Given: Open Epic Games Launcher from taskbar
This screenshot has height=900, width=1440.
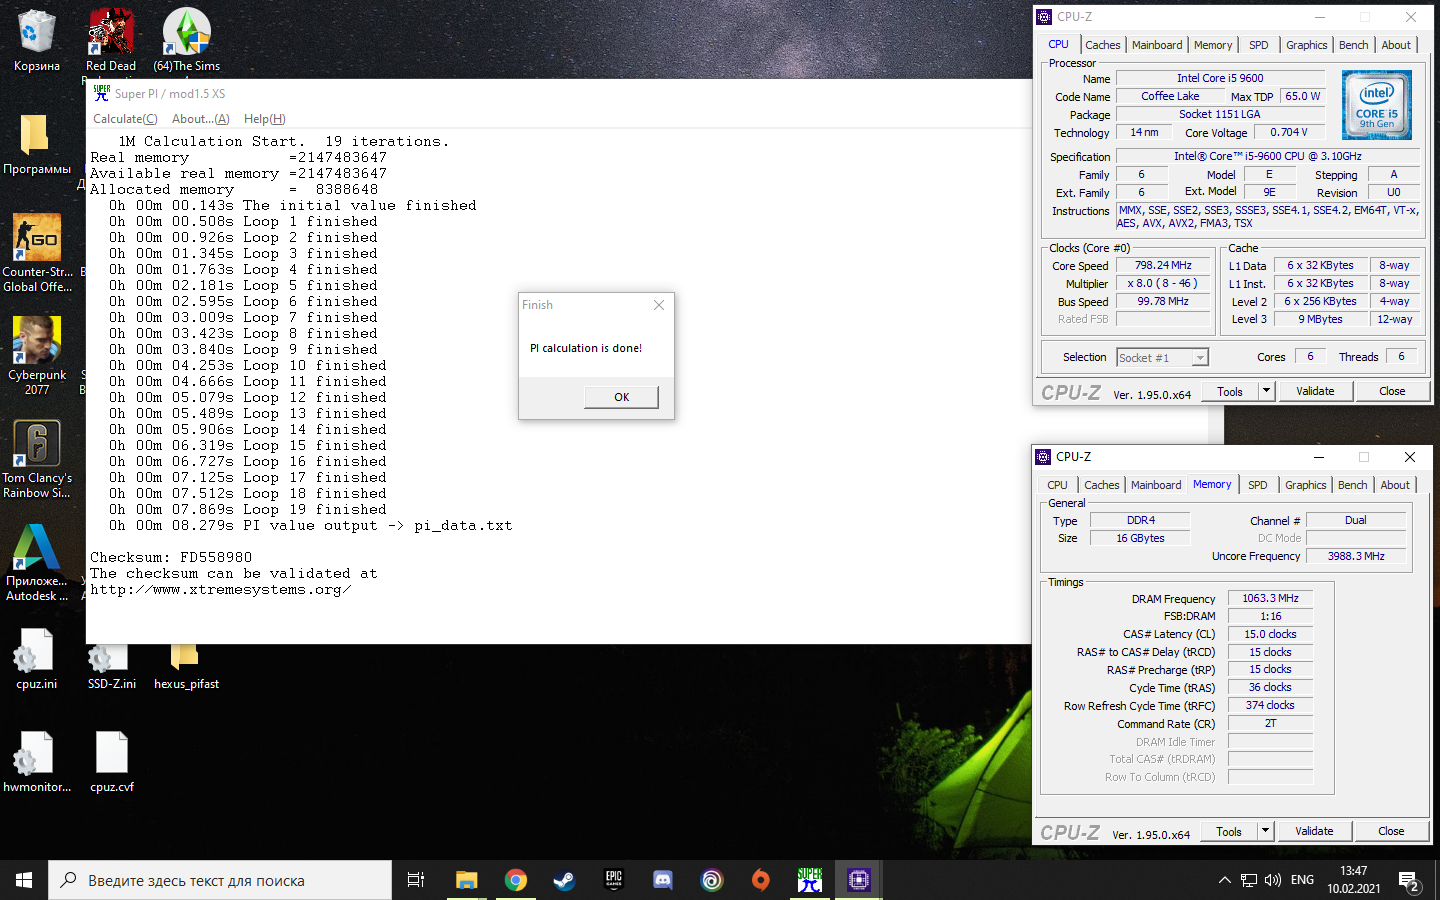Looking at the screenshot, I should tap(614, 880).
